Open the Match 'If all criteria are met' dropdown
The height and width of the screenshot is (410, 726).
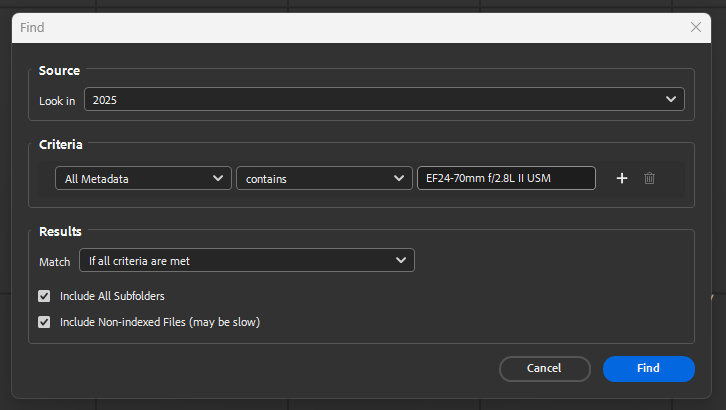coord(246,261)
